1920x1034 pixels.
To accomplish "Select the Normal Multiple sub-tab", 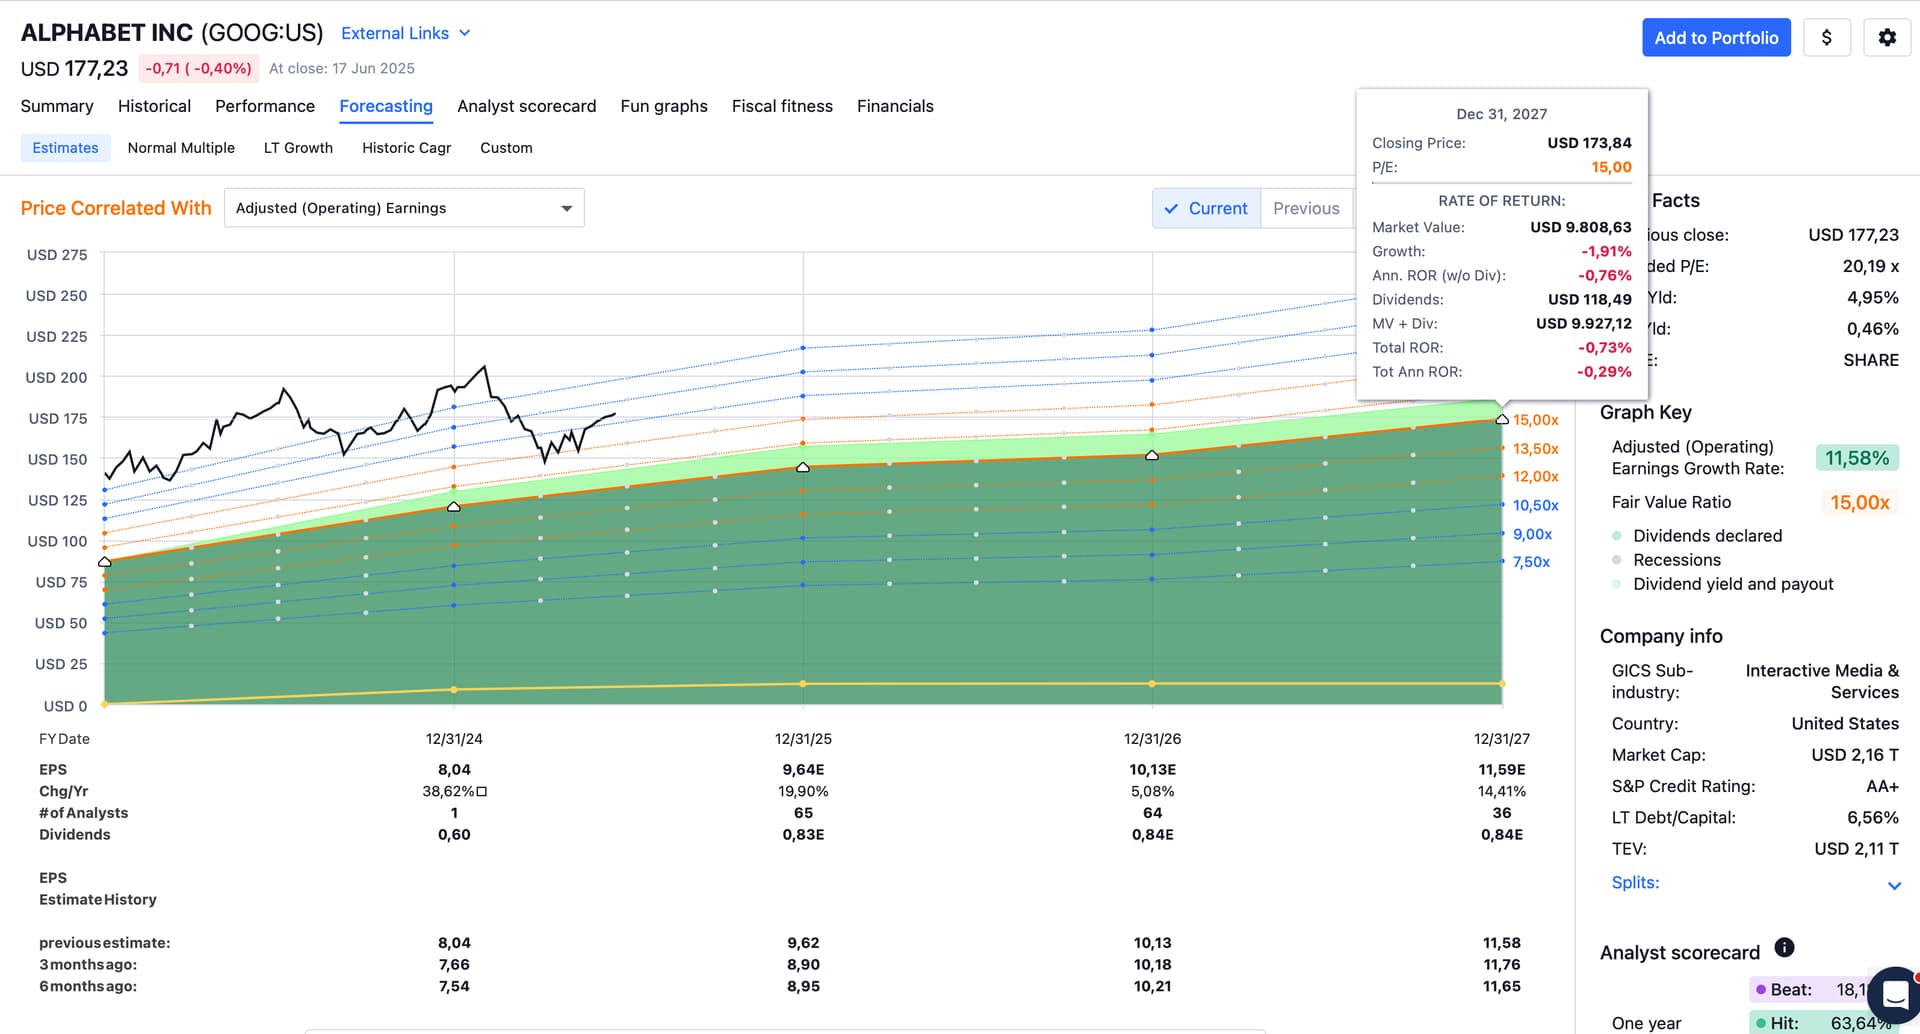I will 181,148.
